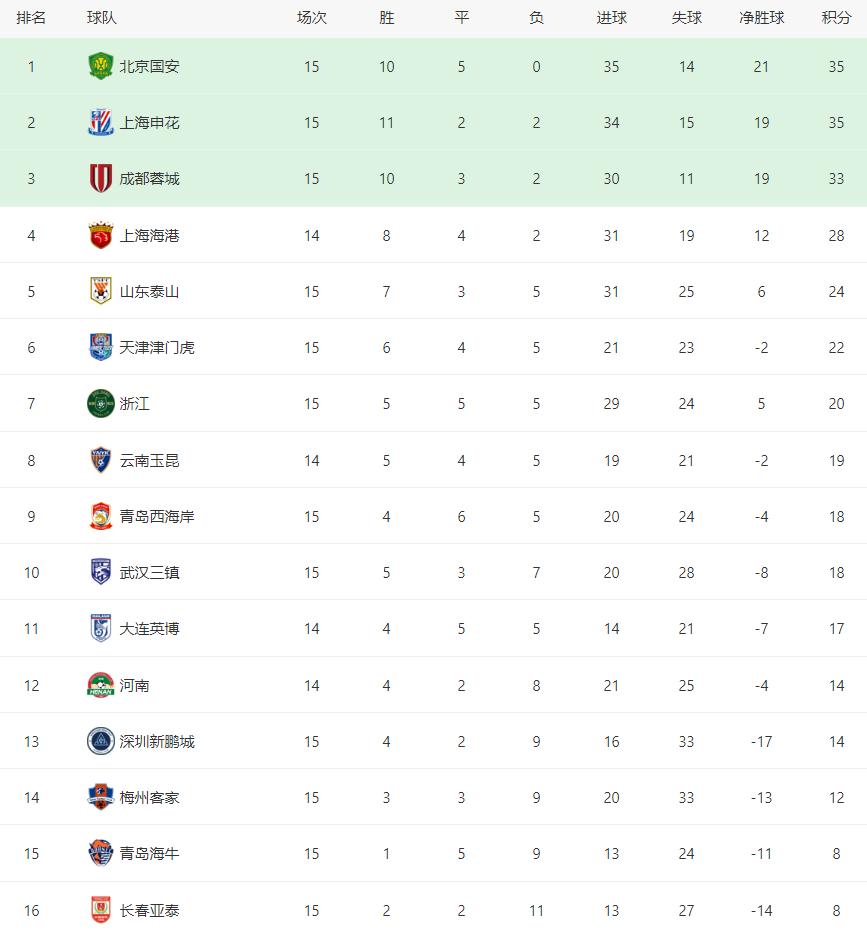This screenshot has height=933, width=867.
Task: Sort table by 积分 column header
Action: [836, 18]
